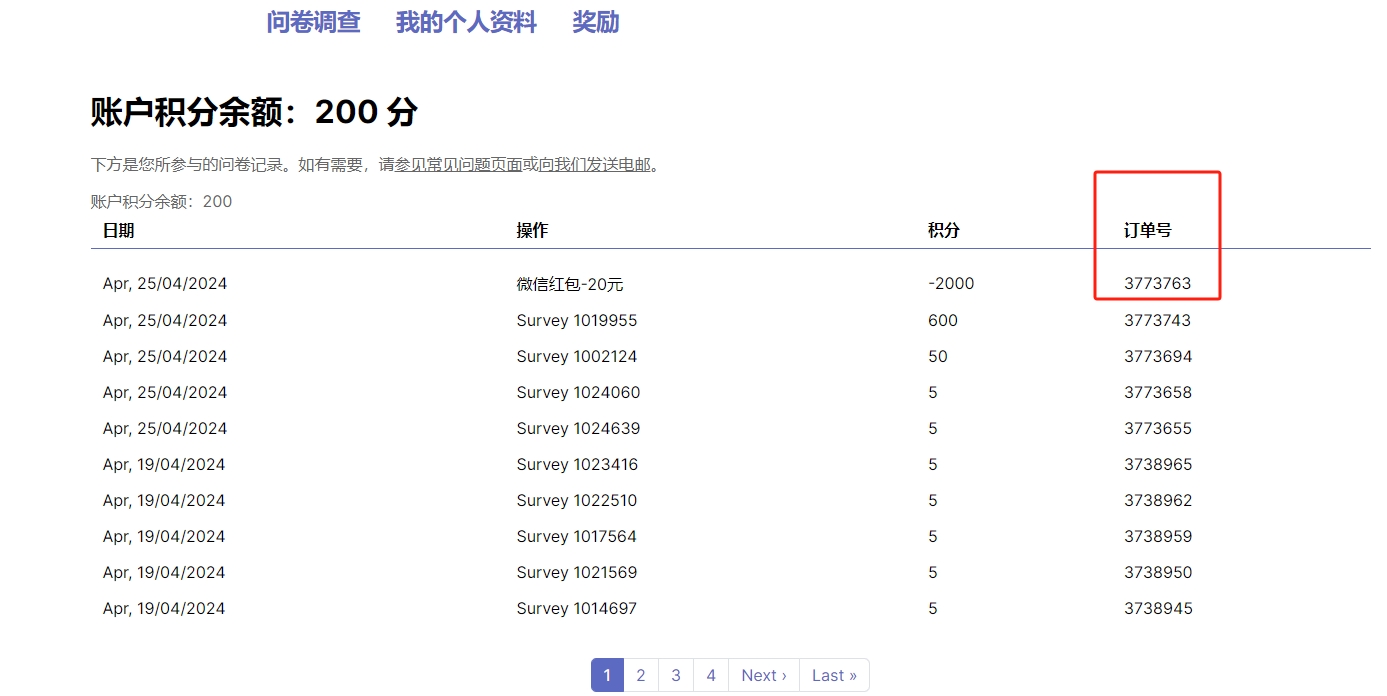The height and width of the screenshot is (696, 1387).
Task: Open the 奖励 rewards tab
Action: tap(595, 22)
